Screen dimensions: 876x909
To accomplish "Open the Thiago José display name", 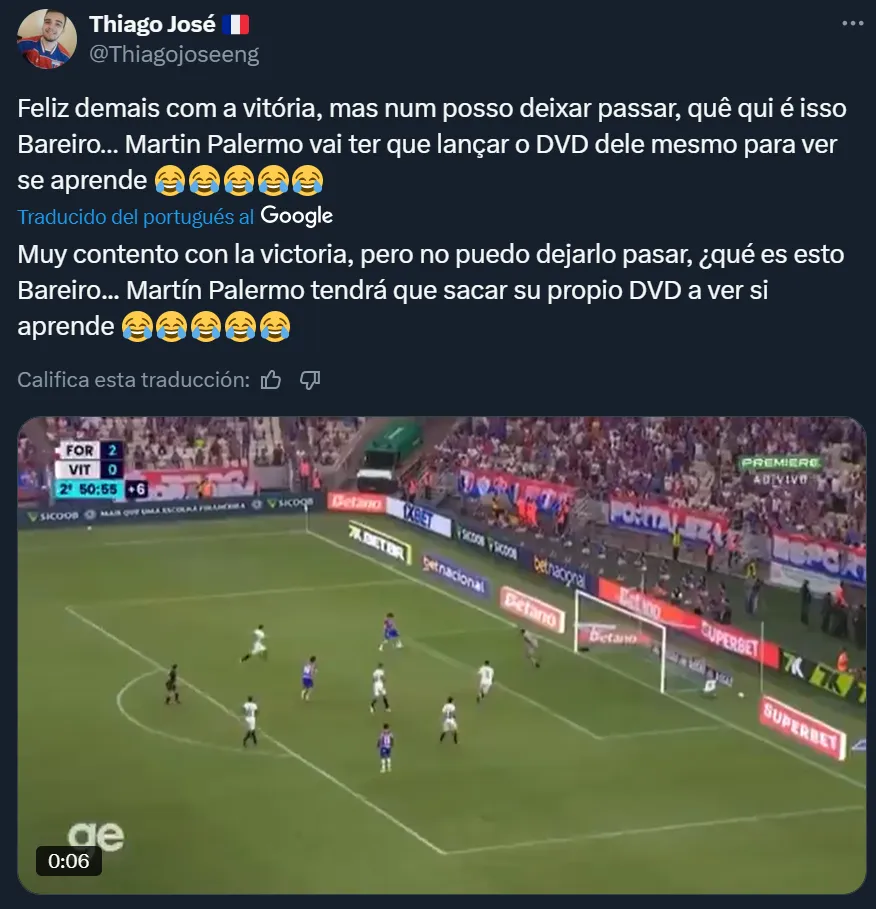I will click(152, 24).
